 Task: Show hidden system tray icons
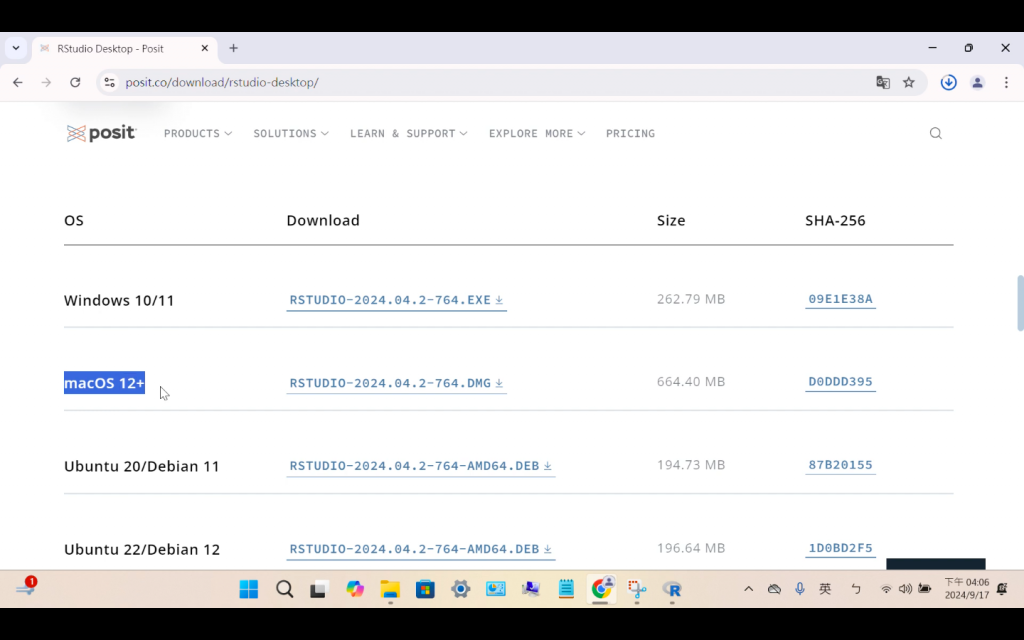(748, 589)
